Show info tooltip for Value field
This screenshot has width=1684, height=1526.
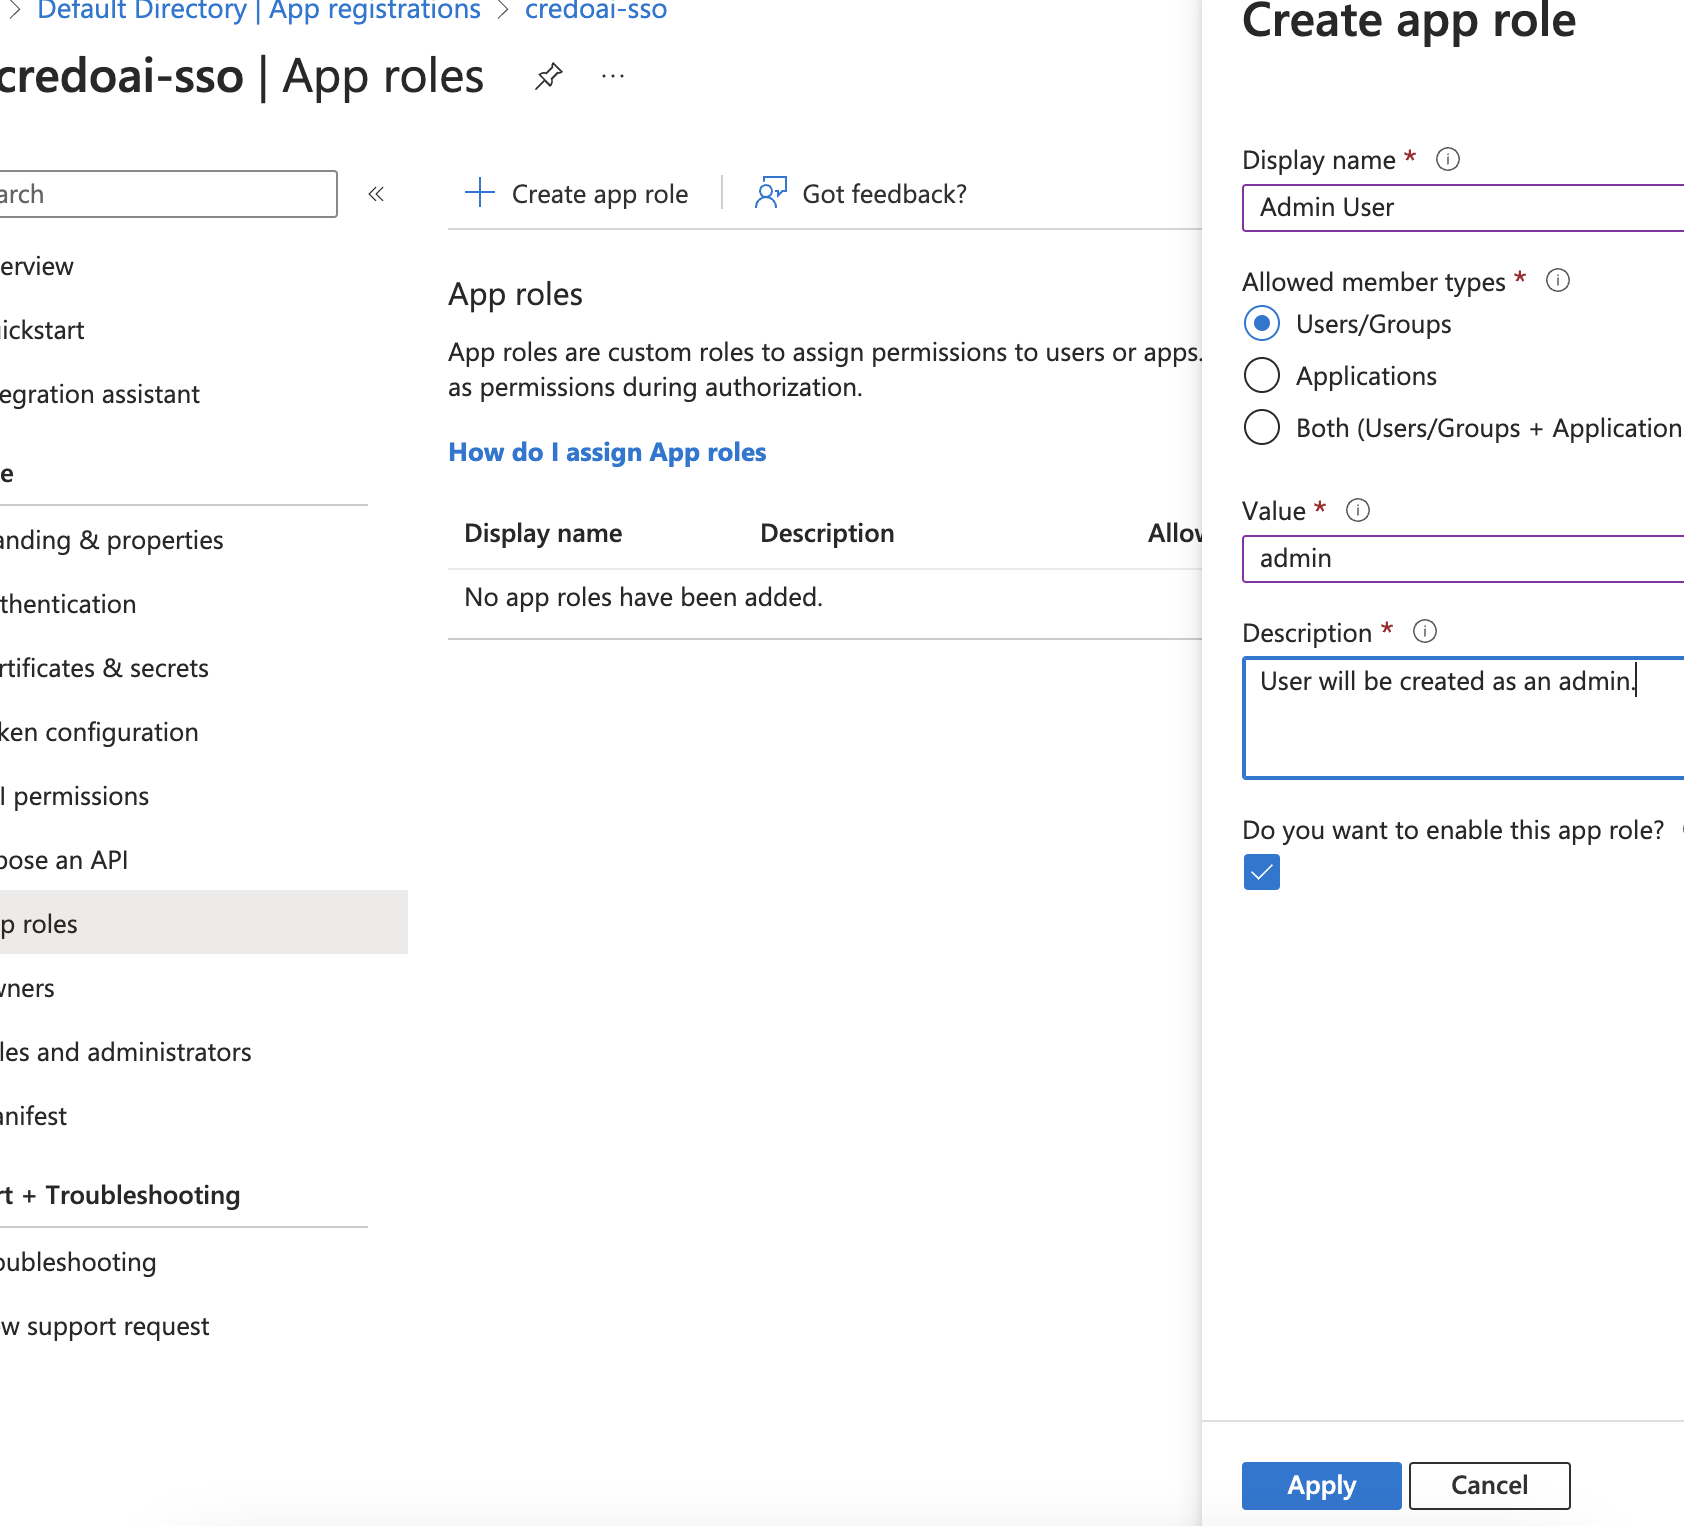pos(1358,510)
